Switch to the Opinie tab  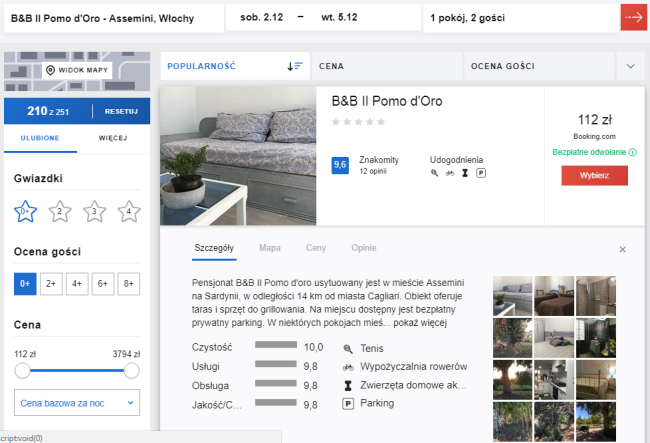pos(364,247)
